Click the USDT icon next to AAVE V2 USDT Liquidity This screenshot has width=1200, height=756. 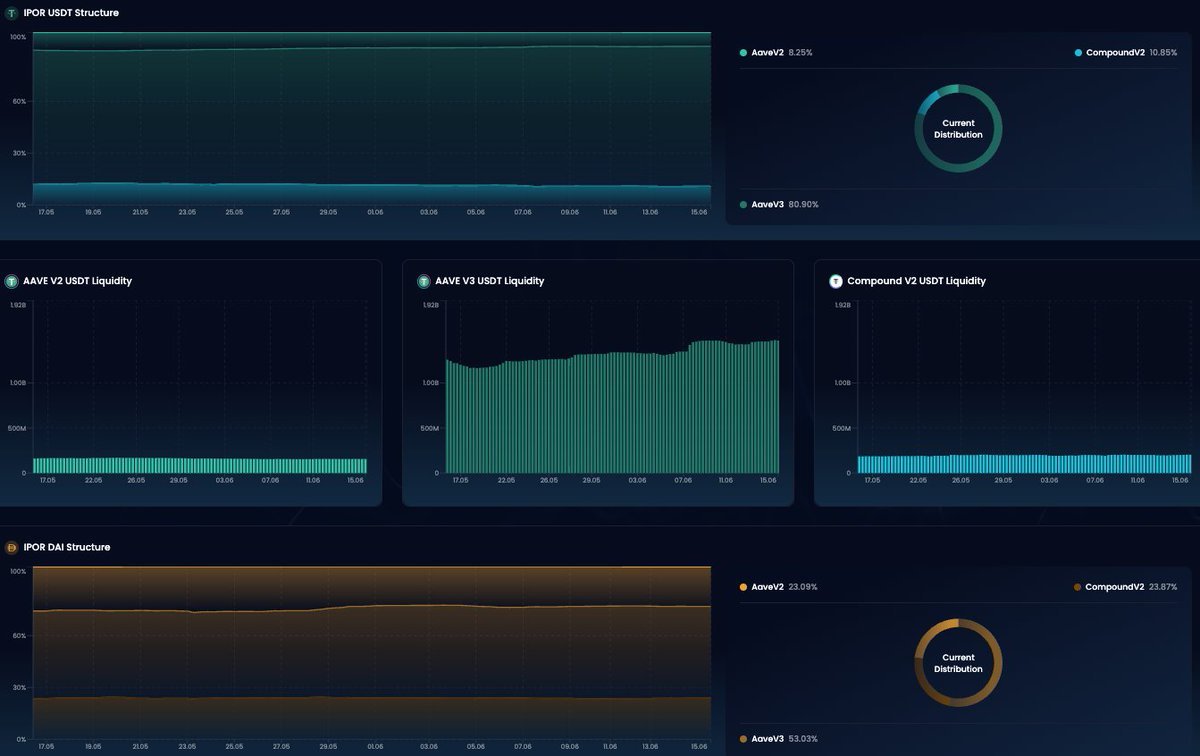12,281
